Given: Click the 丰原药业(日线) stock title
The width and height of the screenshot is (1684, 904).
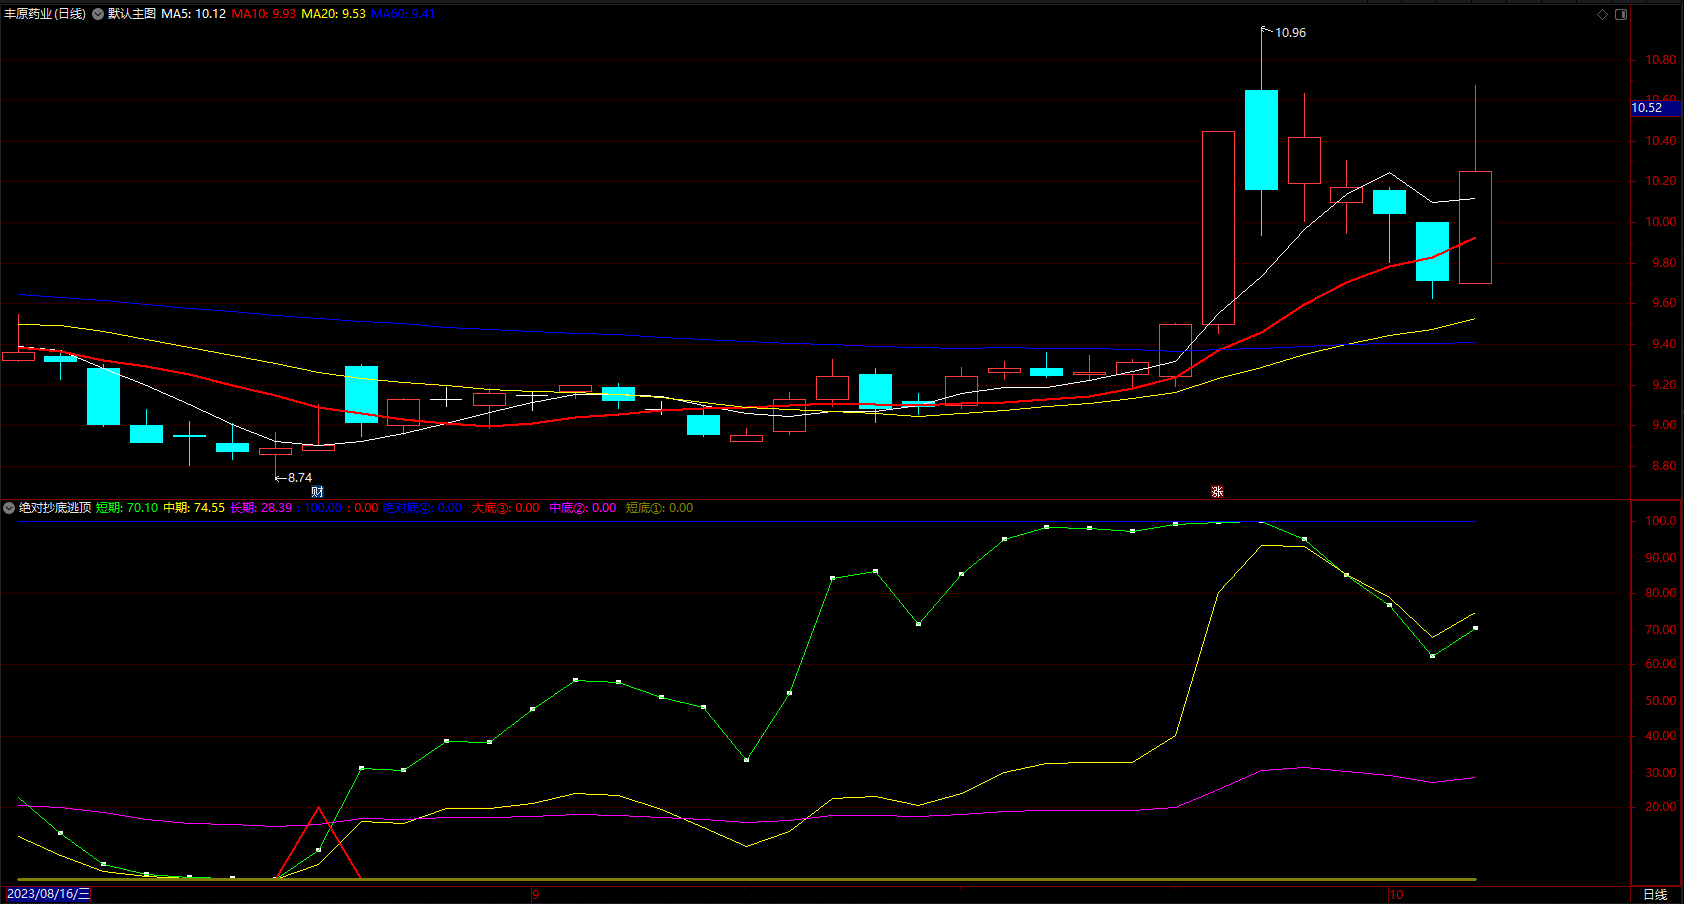Looking at the screenshot, I should [45, 14].
